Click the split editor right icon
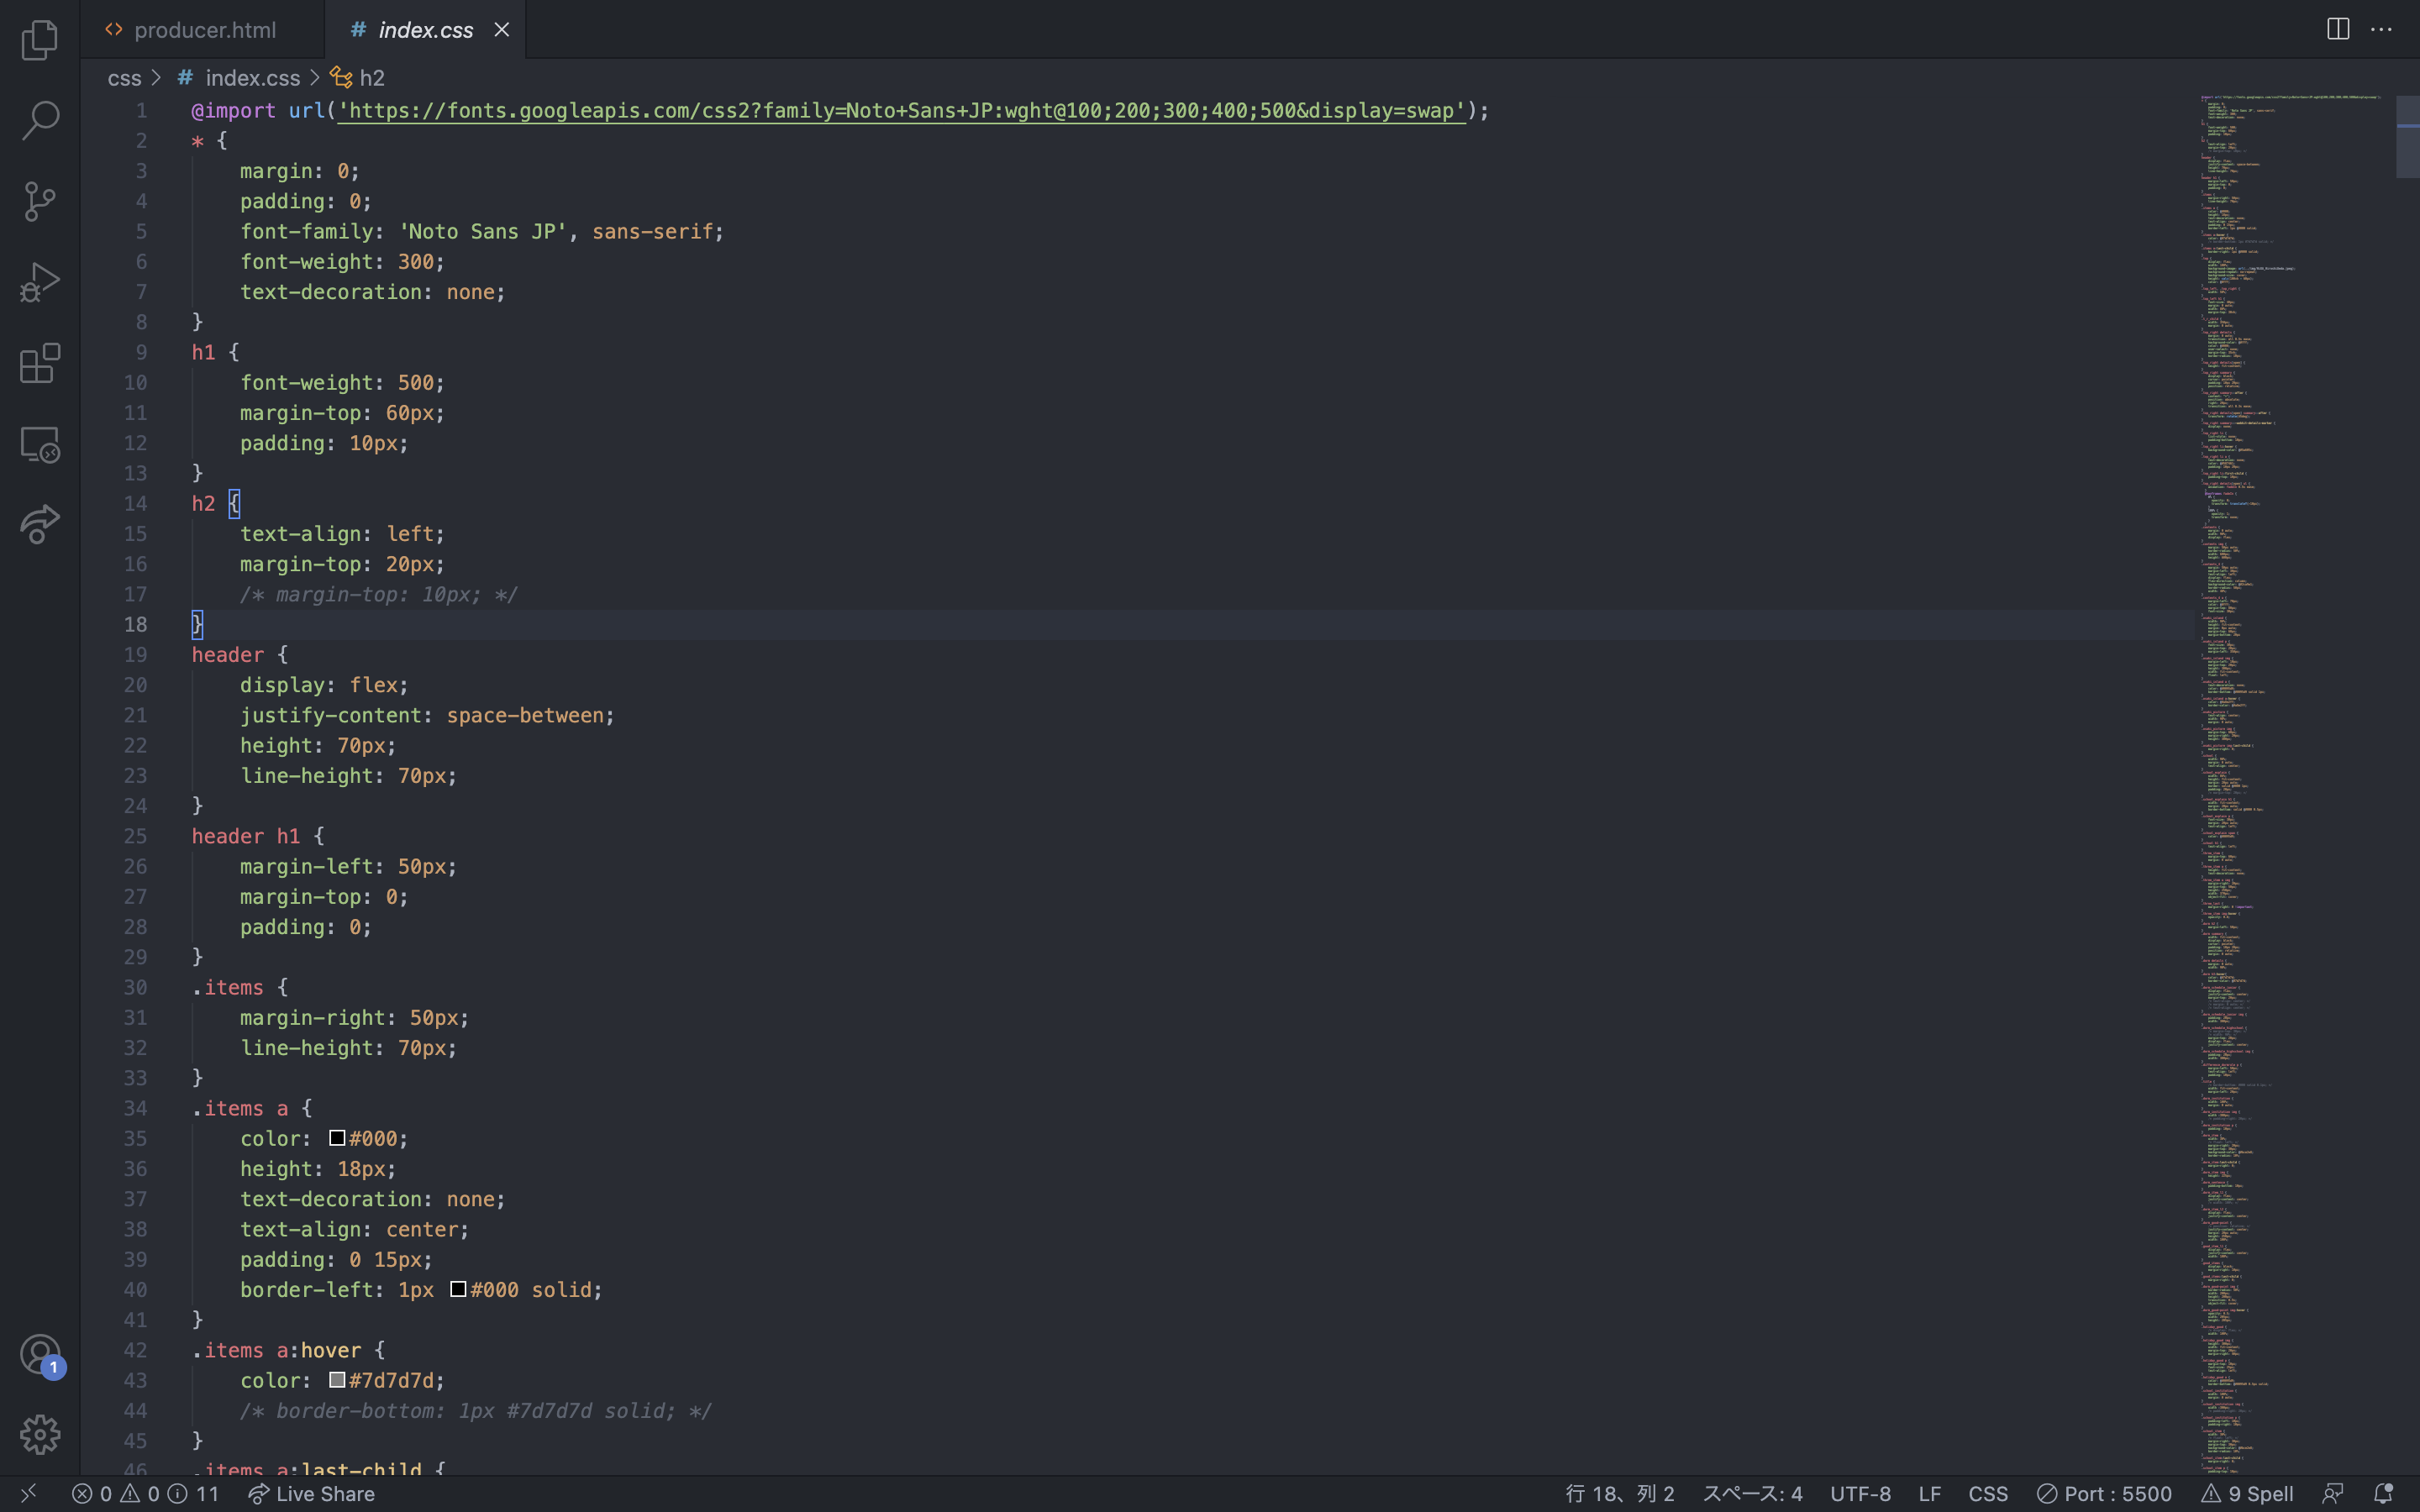 click(2338, 29)
